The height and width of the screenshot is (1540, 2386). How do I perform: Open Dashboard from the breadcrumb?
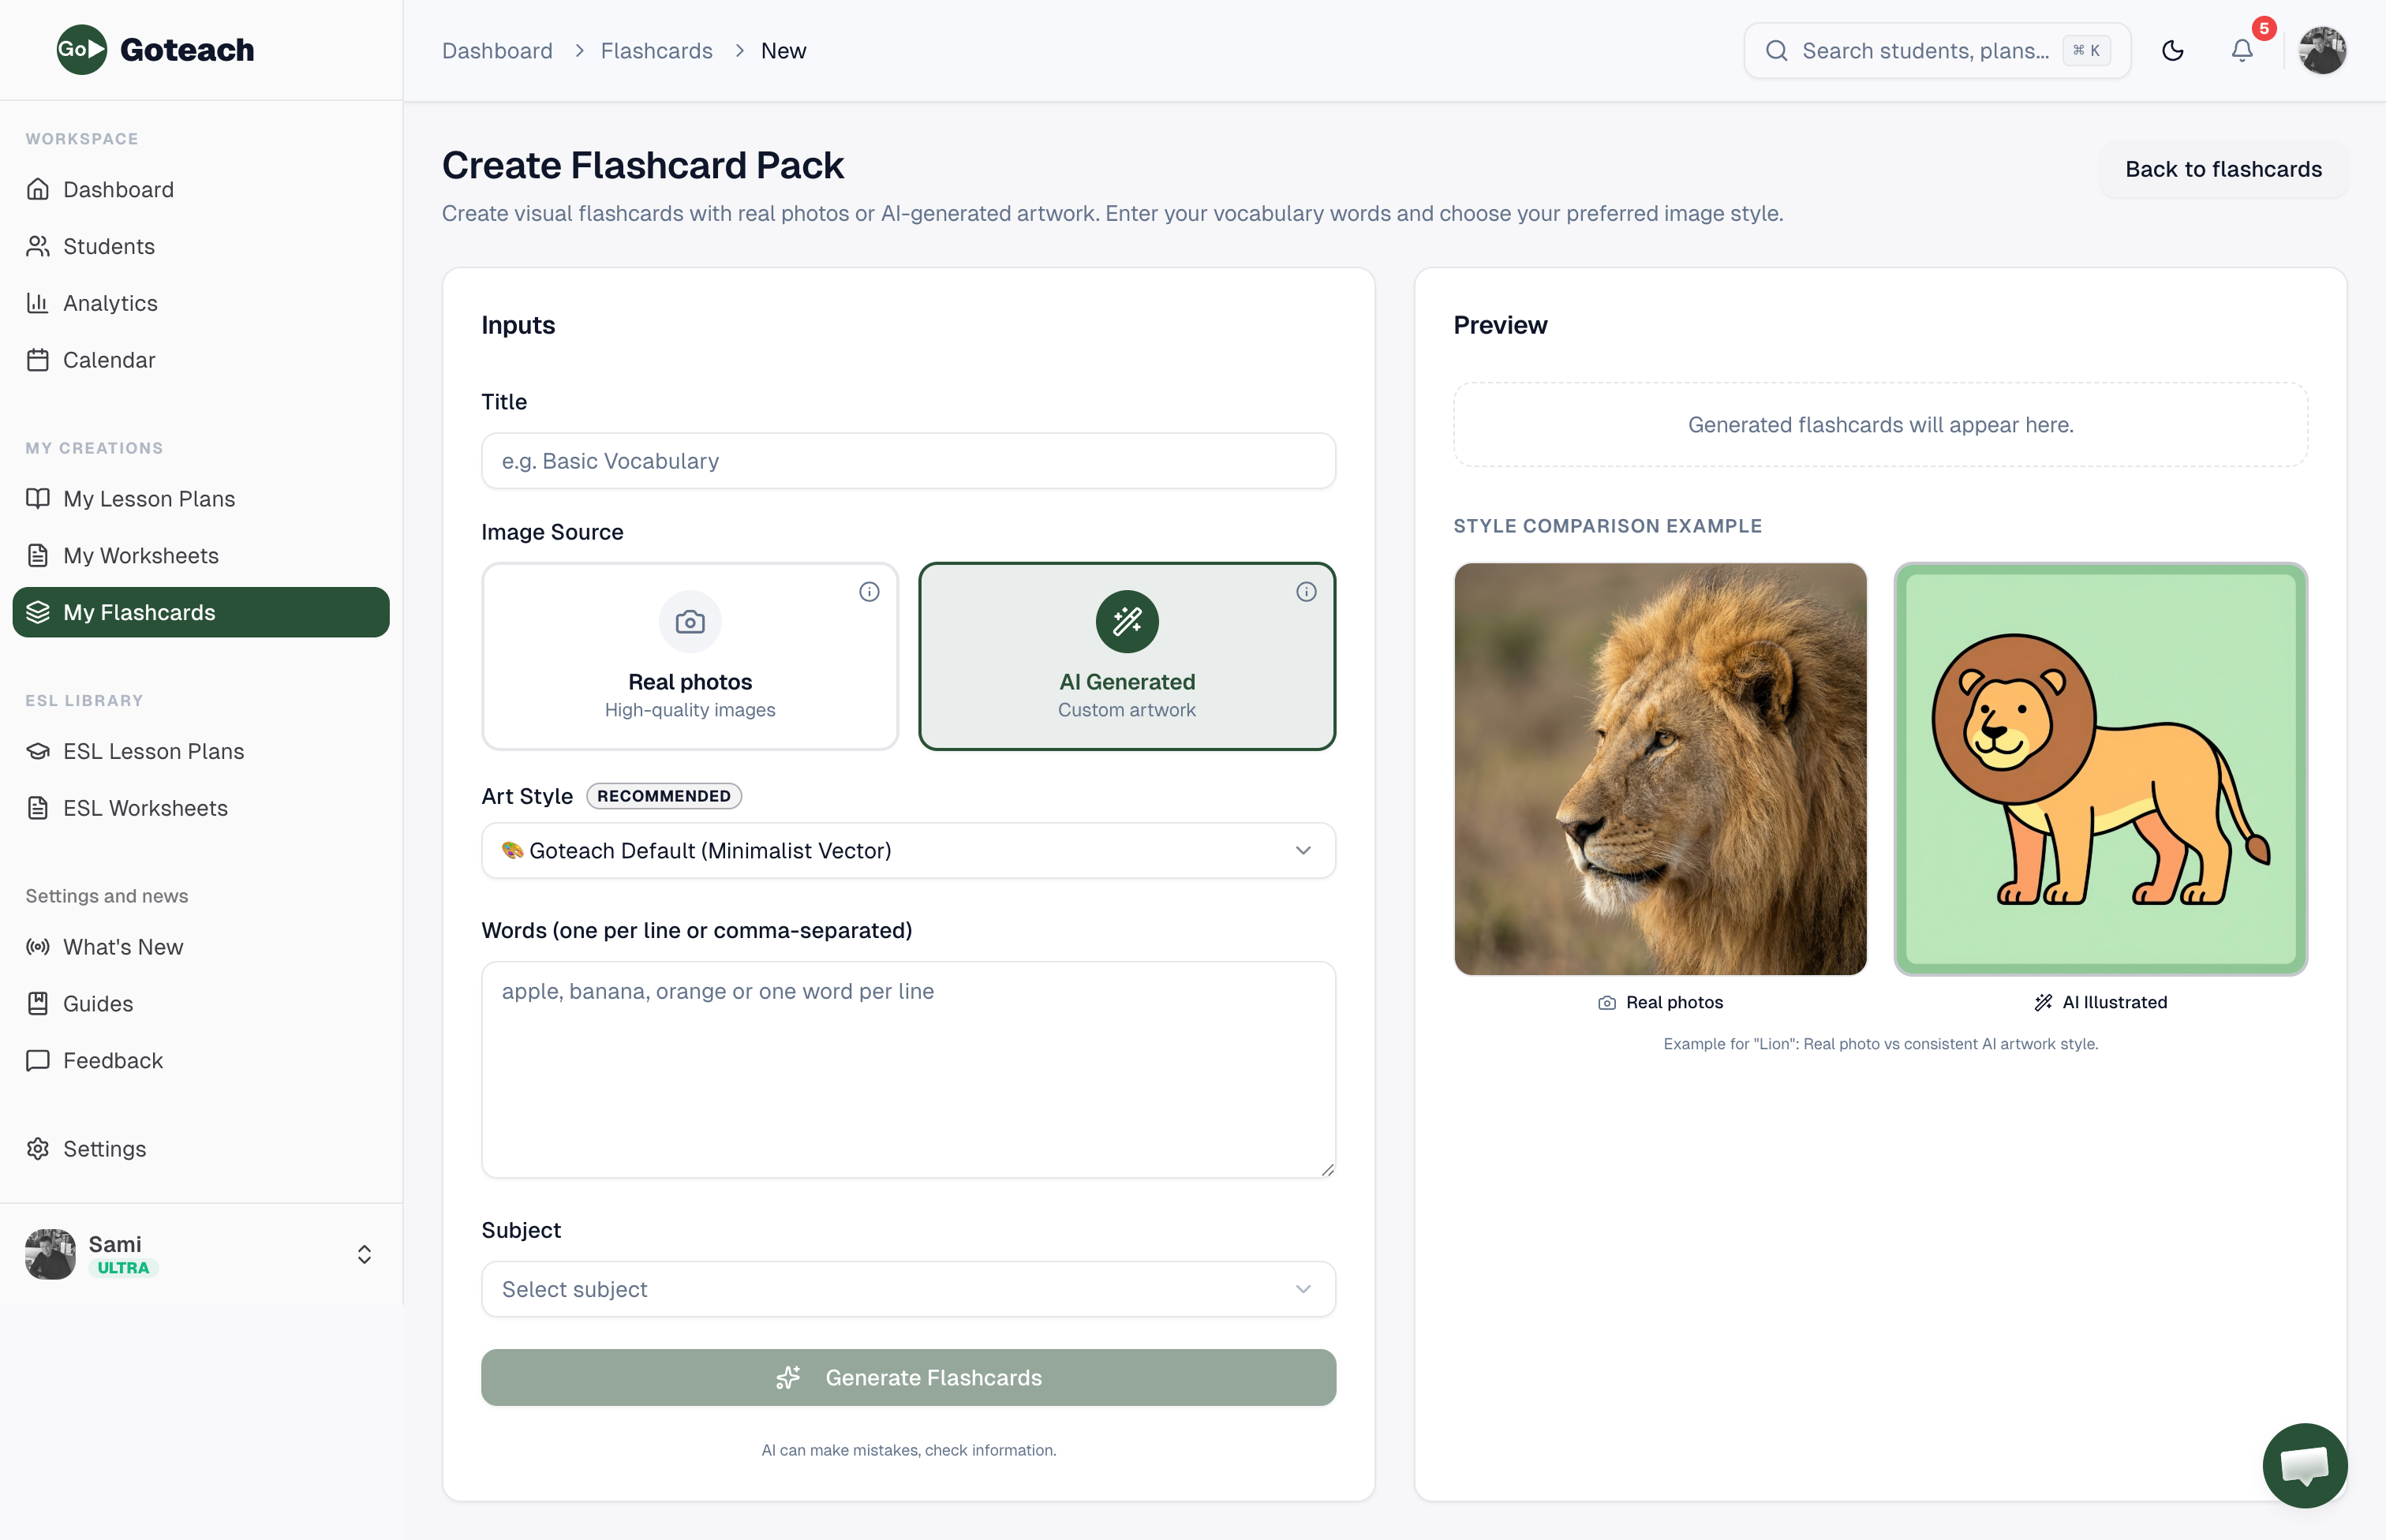point(497,50)
